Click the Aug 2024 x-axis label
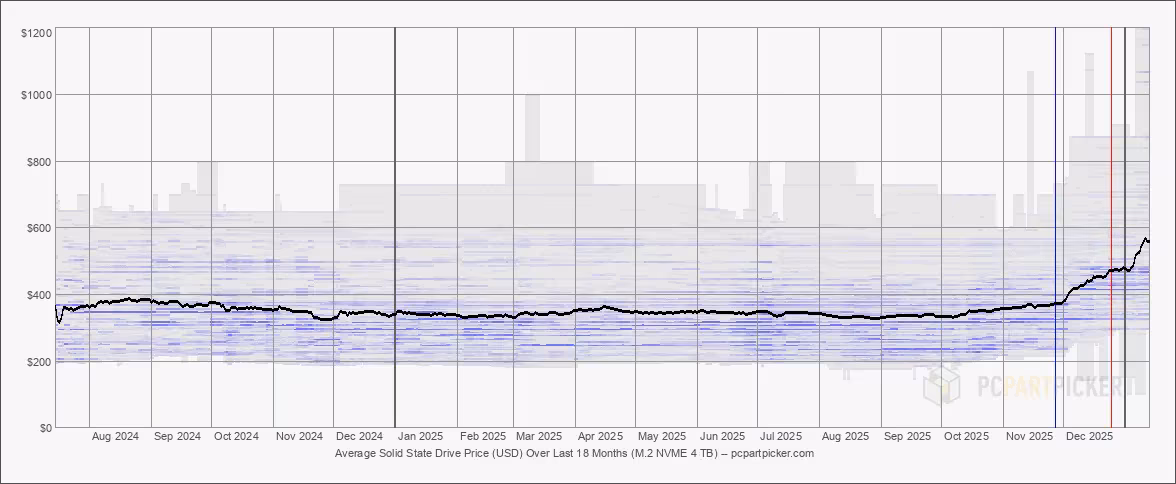Image resolution: width=1176 pixels, height=484 pixels. click(x=115, y=437)
